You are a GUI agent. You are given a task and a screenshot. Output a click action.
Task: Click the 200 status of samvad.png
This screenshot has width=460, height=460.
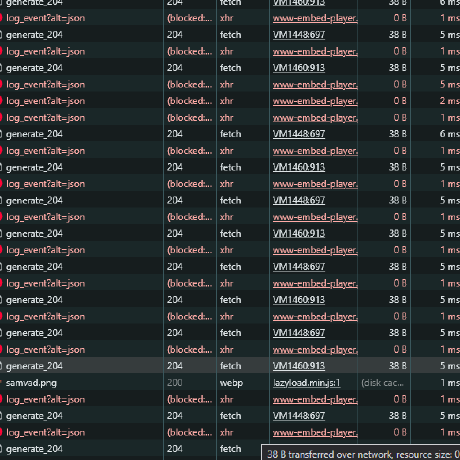pyautogui.click(x=175, y=383)
